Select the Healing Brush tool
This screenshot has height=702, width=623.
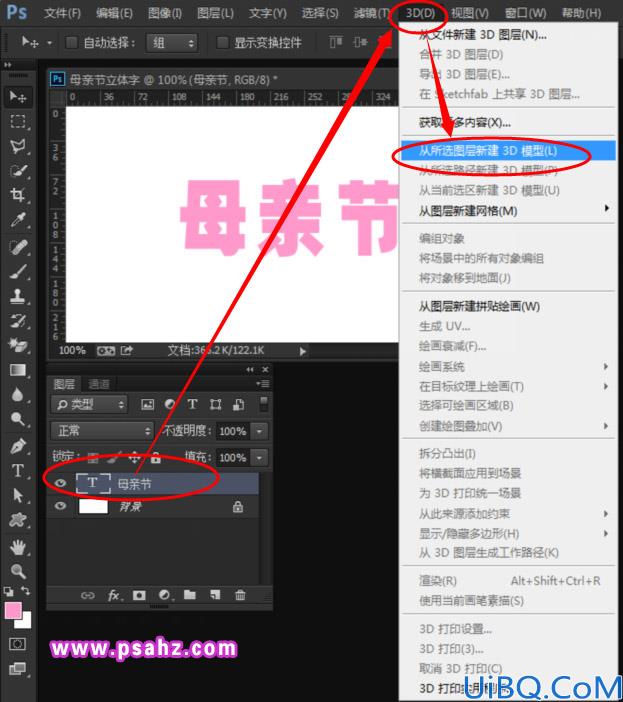pyautogui.click(x=18, y=247)
